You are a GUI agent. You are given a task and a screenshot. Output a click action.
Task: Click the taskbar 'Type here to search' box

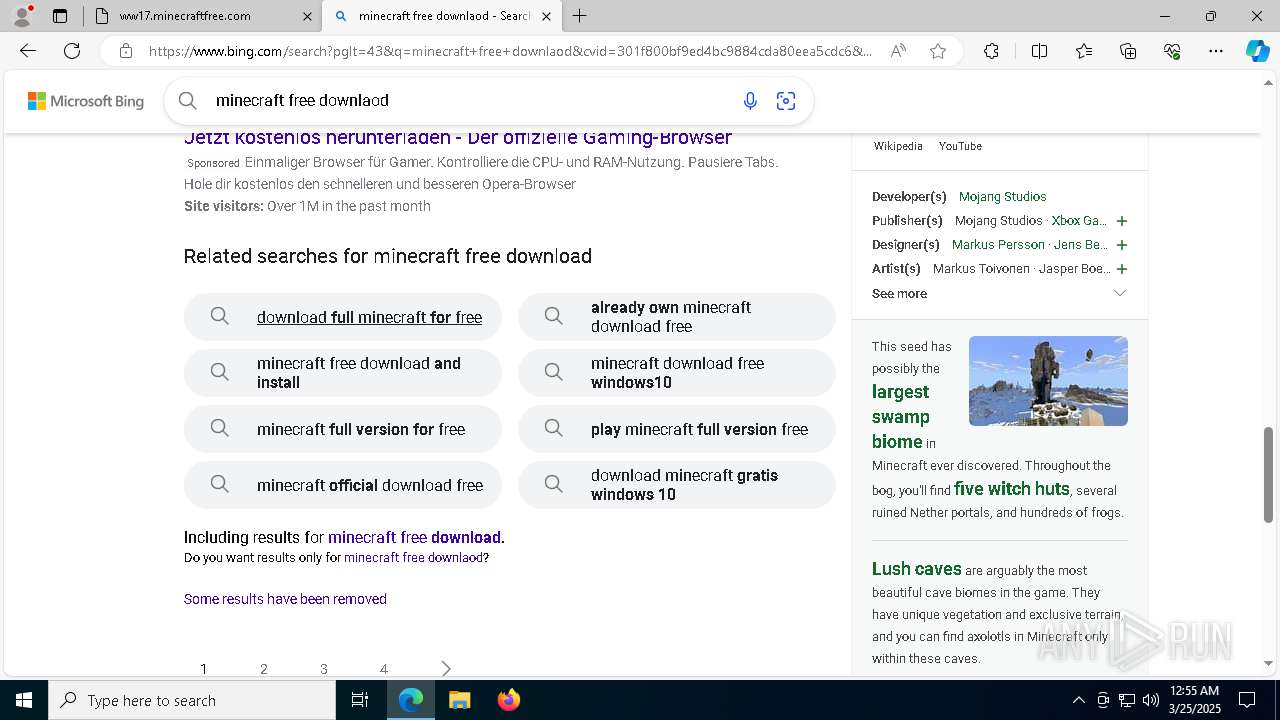[192, 700]
